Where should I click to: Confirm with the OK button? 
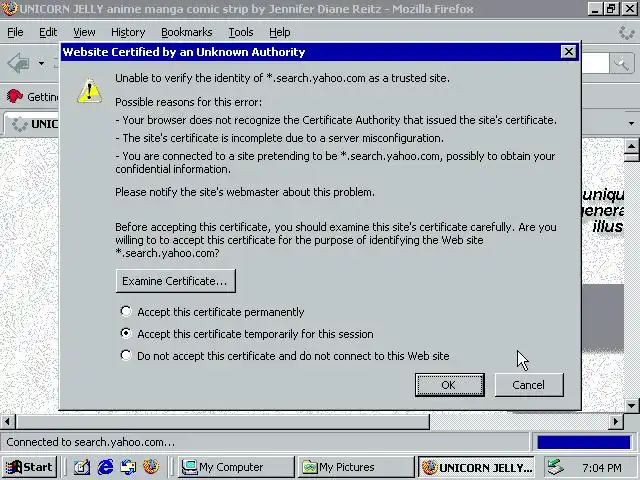[x=449, y=384]
